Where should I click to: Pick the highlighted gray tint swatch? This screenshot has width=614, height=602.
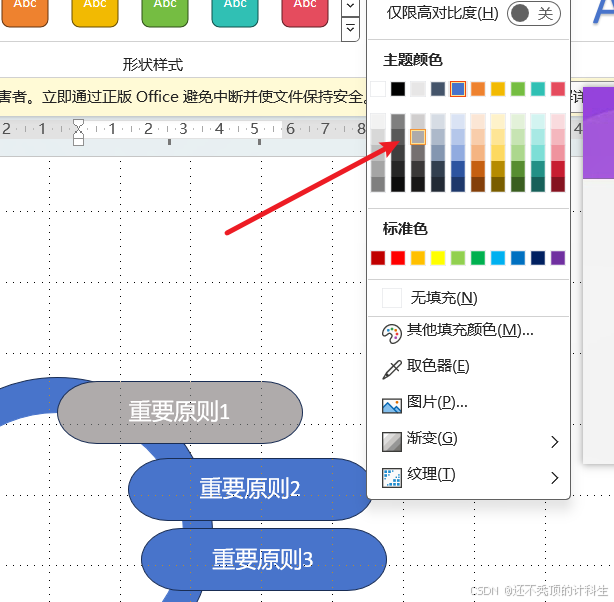tap(418, 137)
